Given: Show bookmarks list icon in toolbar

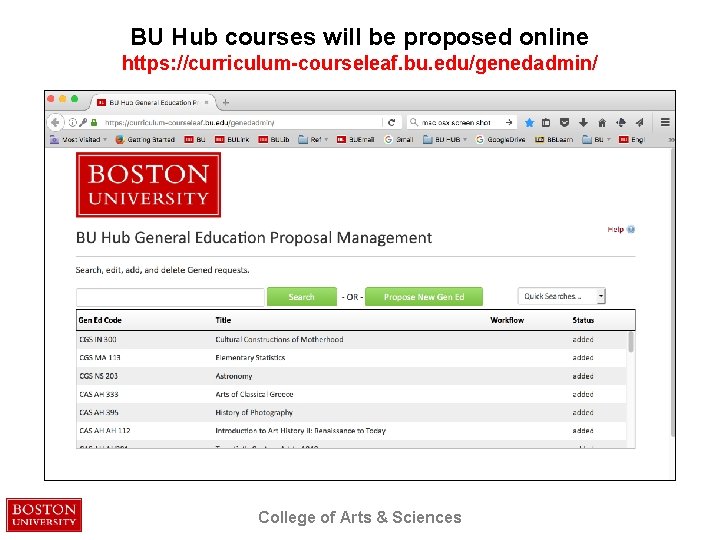Looking at the screenshot, I should pyautogui.click(x=546, y=123).
